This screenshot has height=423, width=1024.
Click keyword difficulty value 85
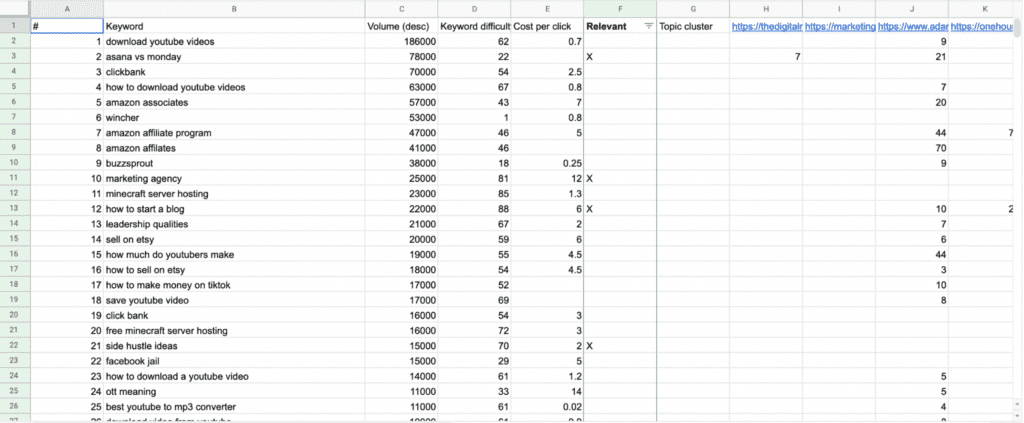point(504,194)
